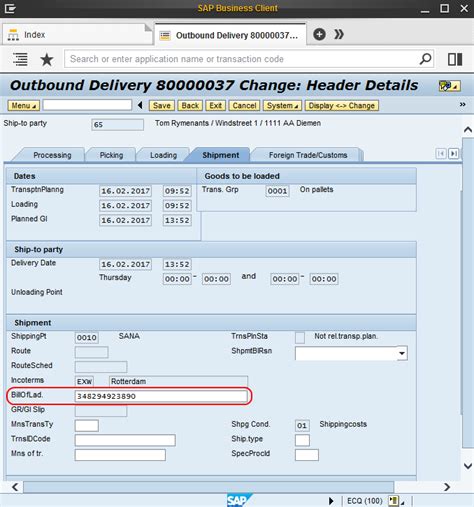
Task: Open the navigation menu list icon
Action: click(x=20, y=59)
